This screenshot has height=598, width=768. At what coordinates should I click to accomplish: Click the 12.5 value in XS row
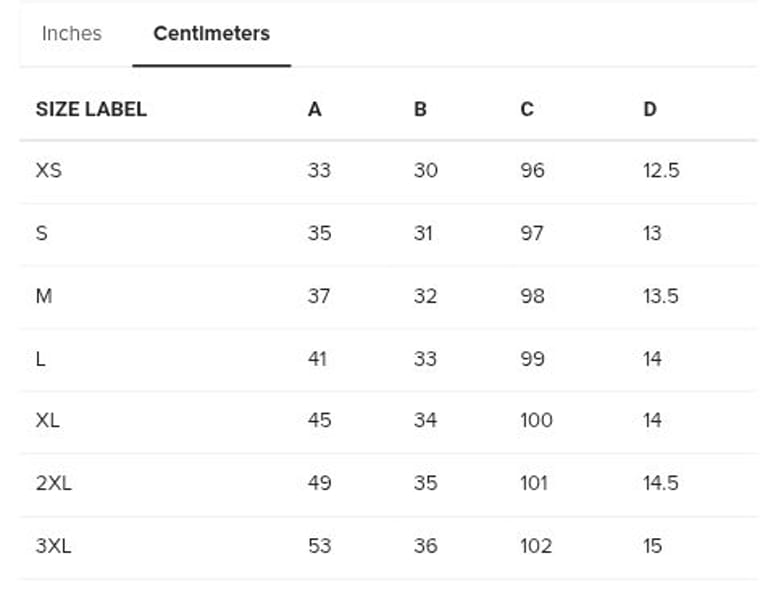(661, 171)
